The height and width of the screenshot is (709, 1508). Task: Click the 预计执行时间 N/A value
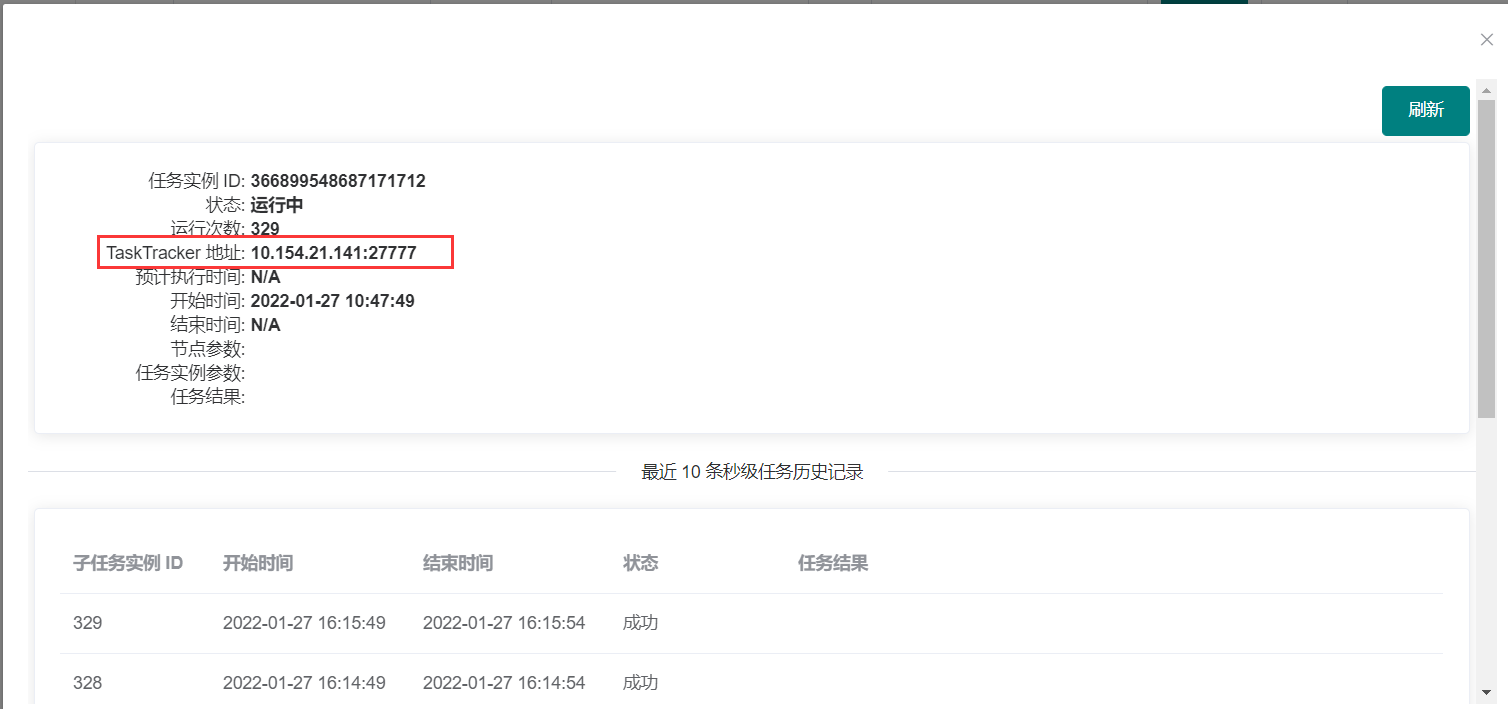(x=266, y=277)
